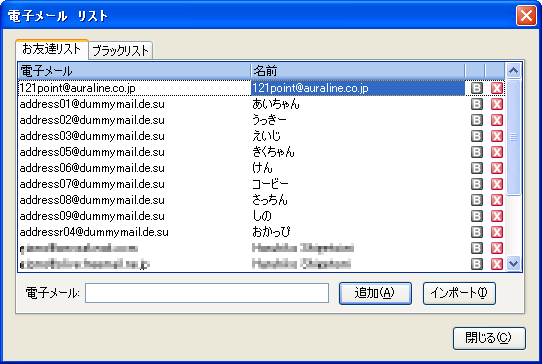Click the scrollbar down arrow
Viewport: 542px width, 364px height.
coord(513,264)
